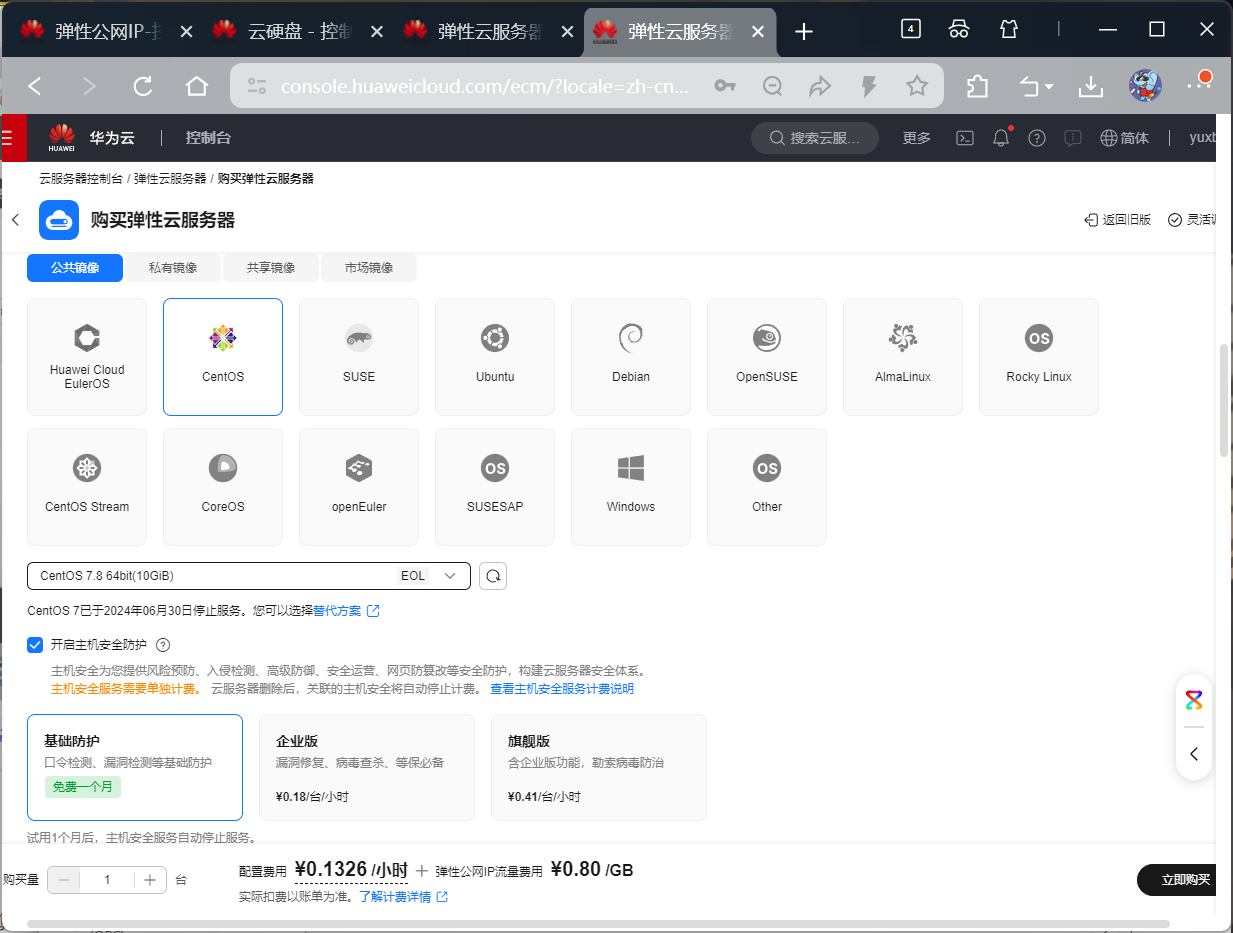The image size is (1233, 933).
Task: Switch to the 私有镜像 tab
Action: [173, 268]
